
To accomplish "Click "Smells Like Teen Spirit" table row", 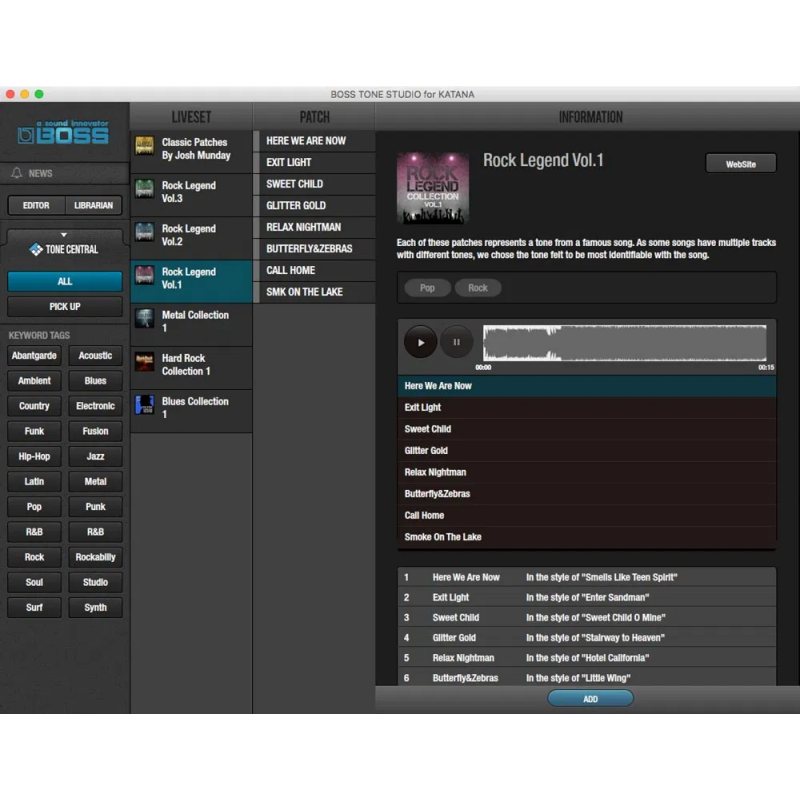I will (x=587, y=577).
